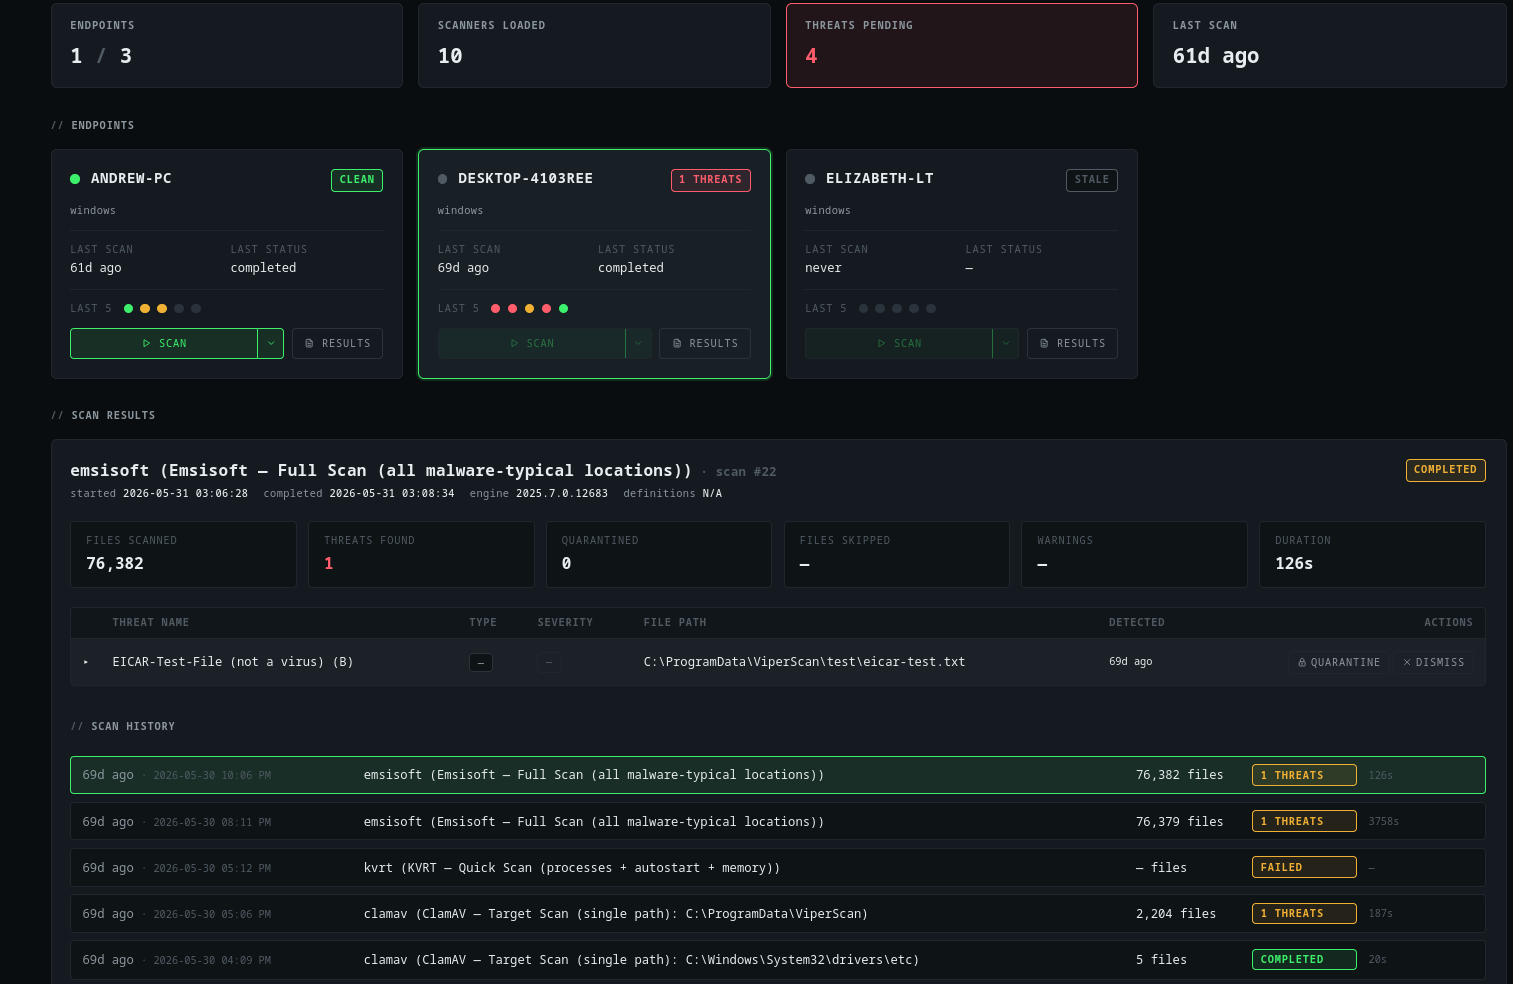Click the STALE badge on ELIZABETH-LT
Screen dimensions: 1513x984
1092,180
